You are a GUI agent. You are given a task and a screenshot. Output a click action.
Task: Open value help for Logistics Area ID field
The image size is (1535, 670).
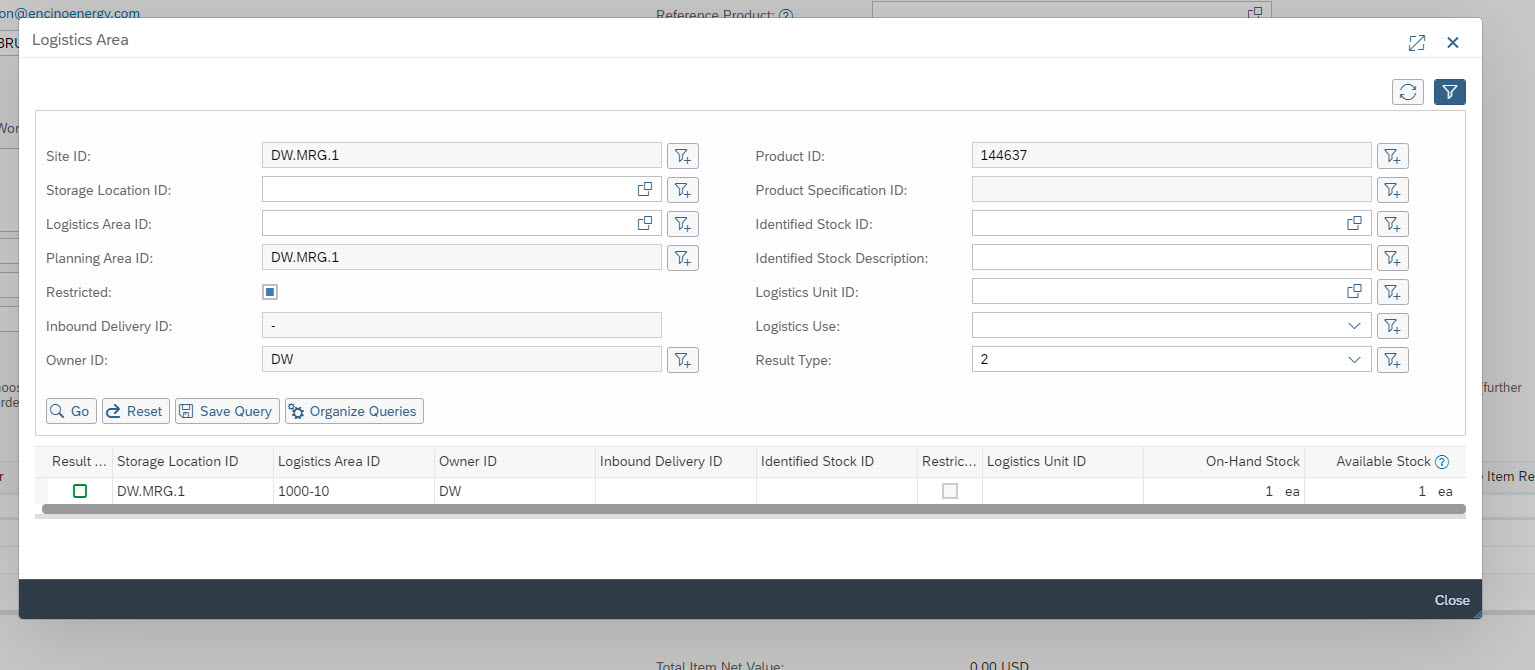coord(645,223)
